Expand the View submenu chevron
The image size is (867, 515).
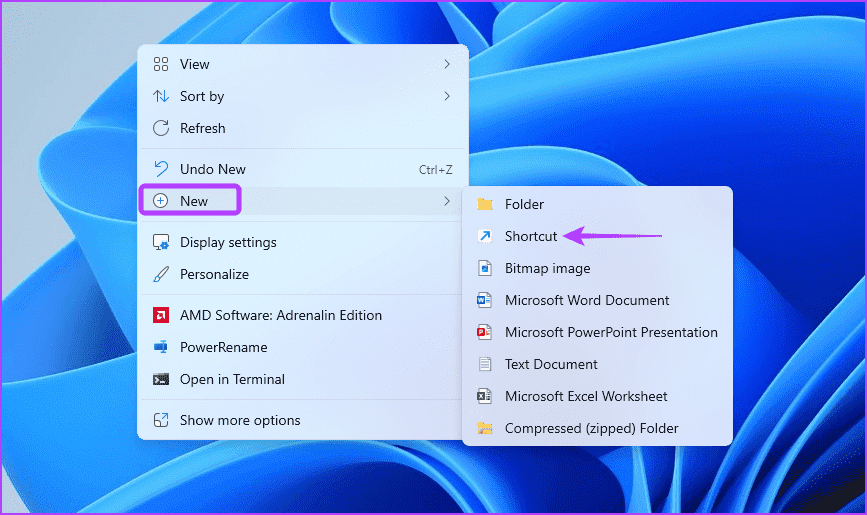447,64
